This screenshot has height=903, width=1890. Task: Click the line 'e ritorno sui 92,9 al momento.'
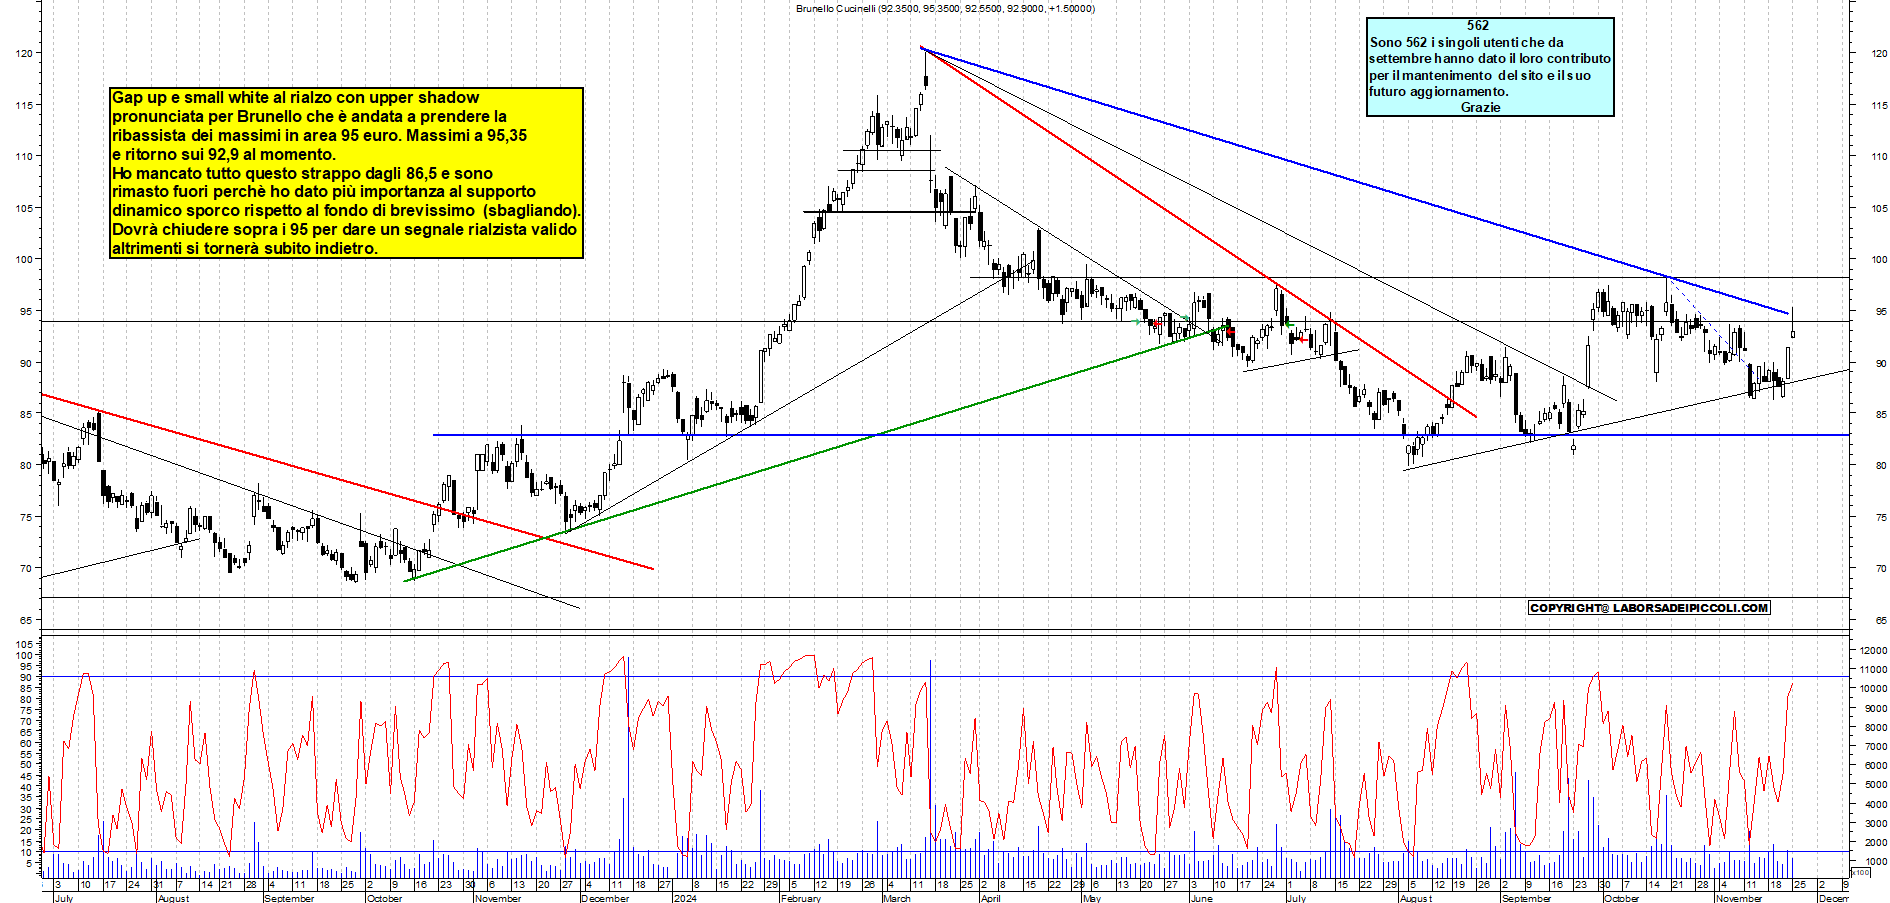click(x=224, y=154)
